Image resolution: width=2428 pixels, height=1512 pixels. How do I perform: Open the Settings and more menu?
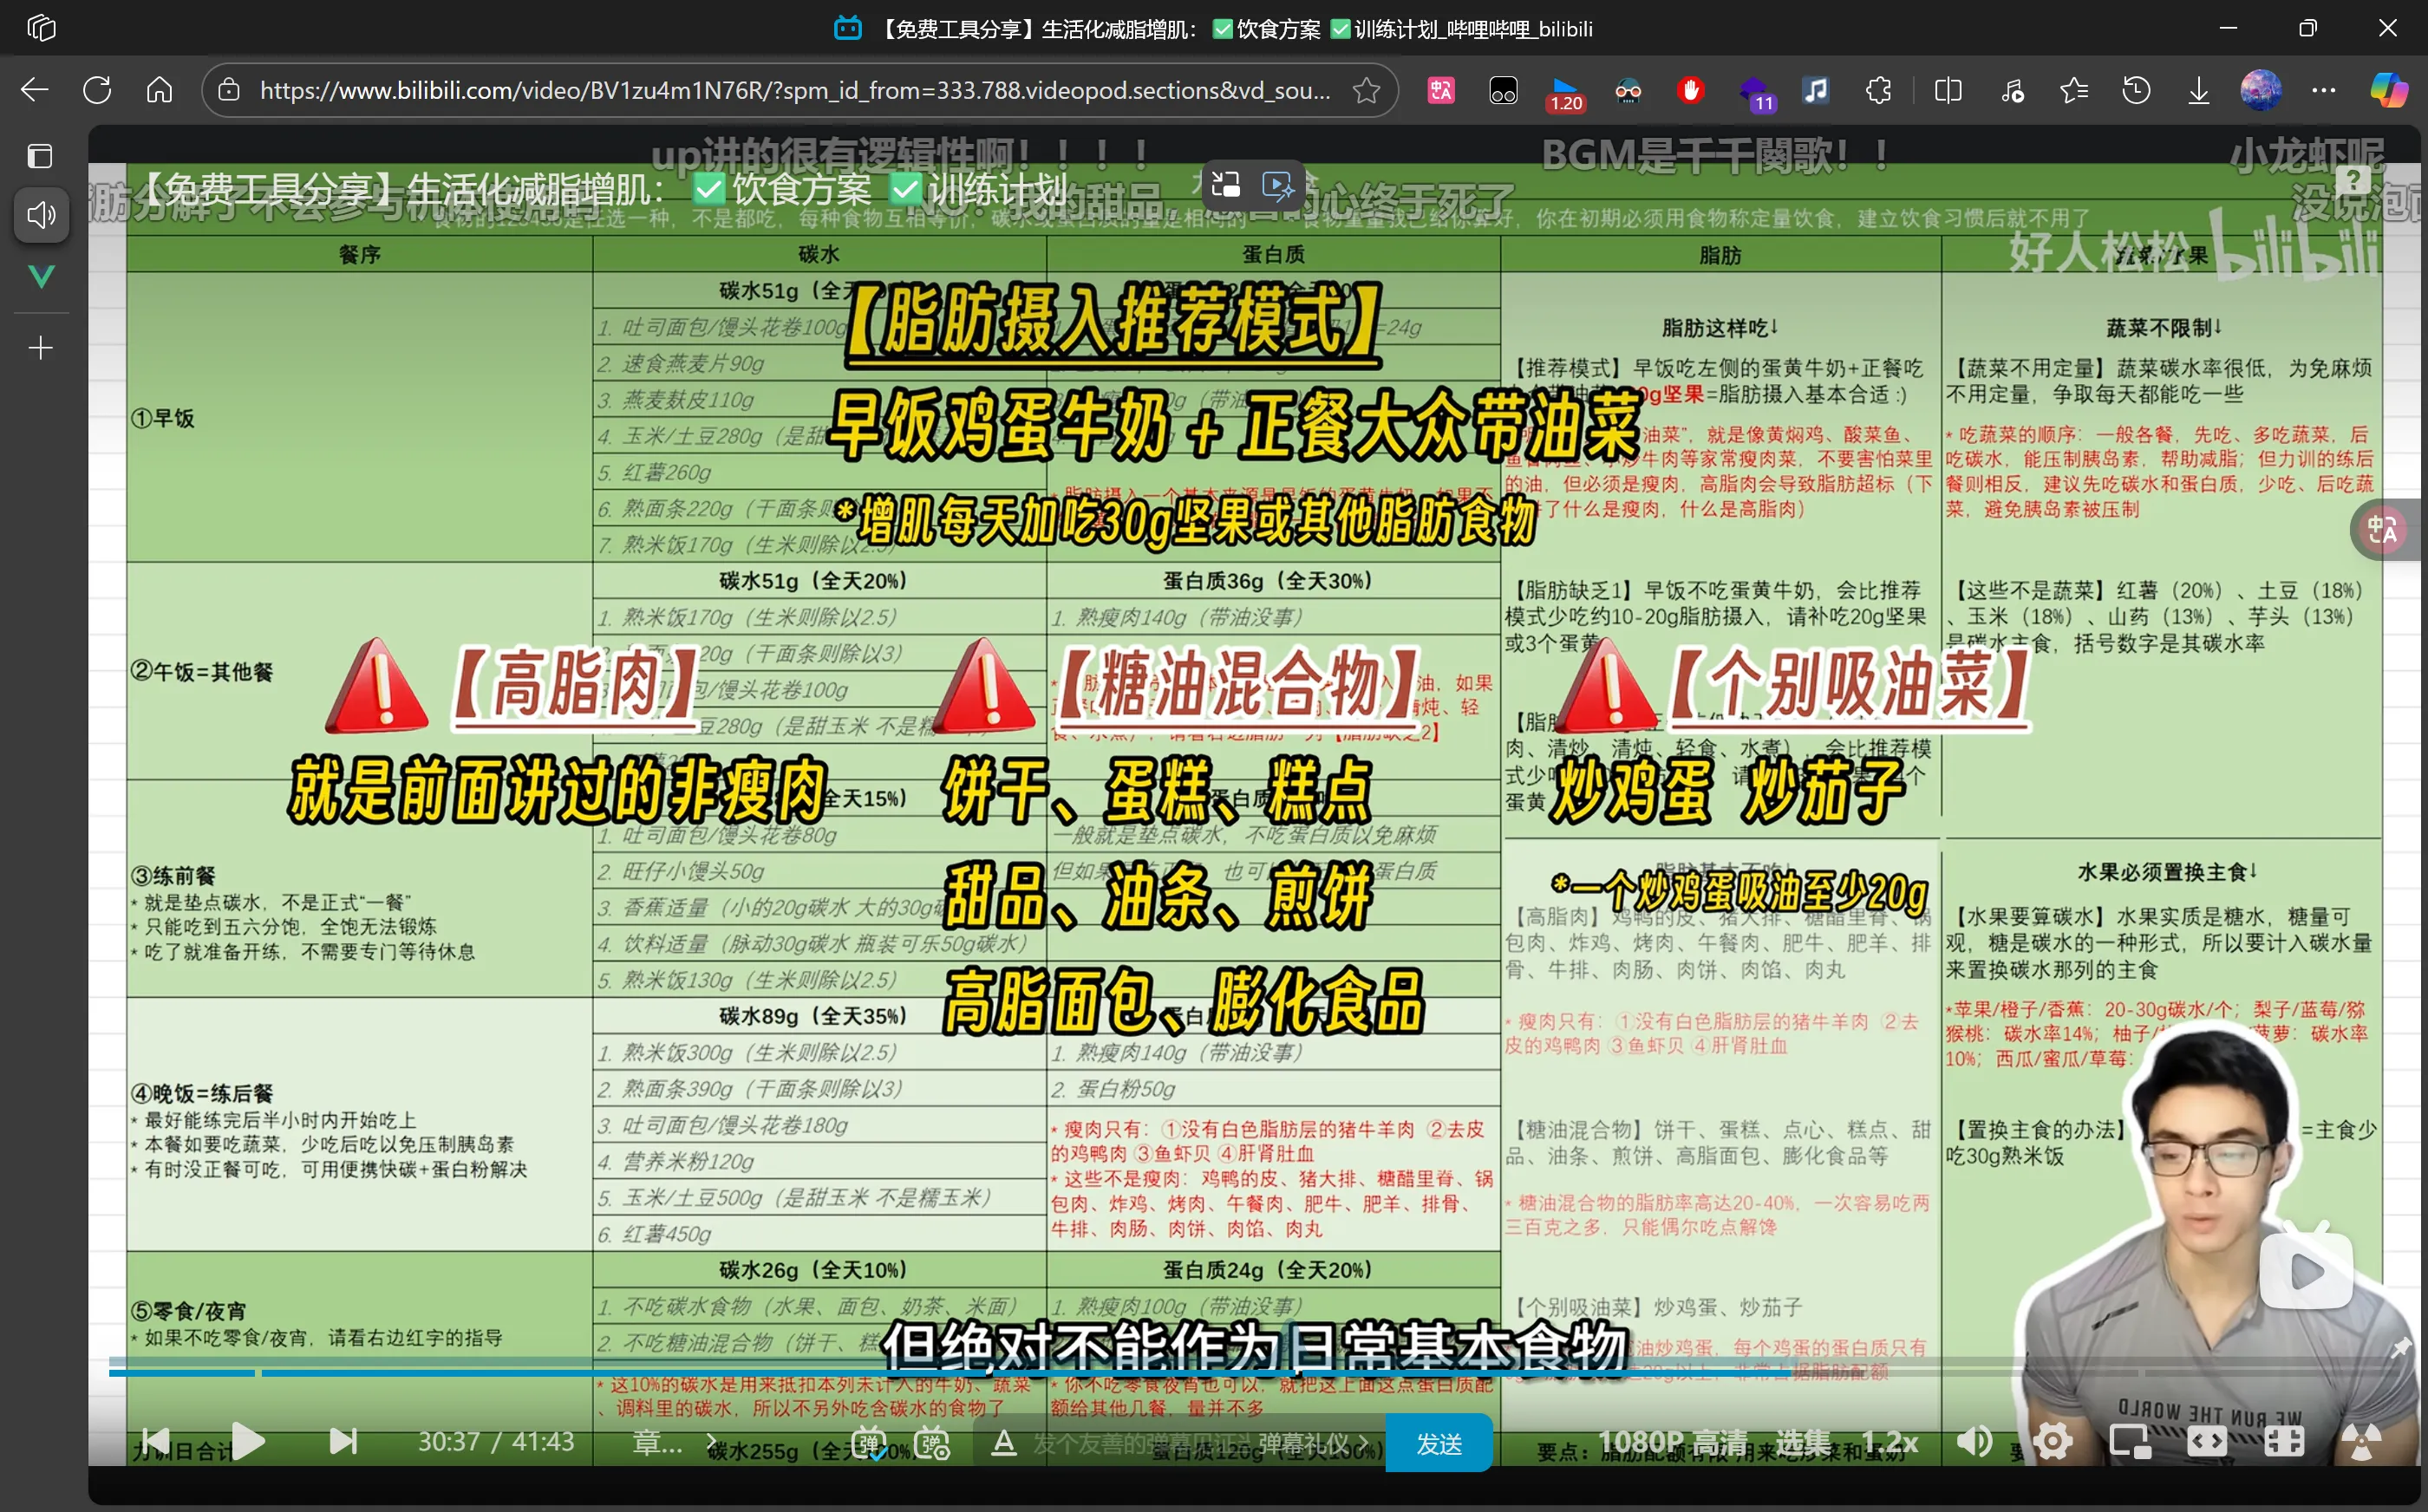2324,90
